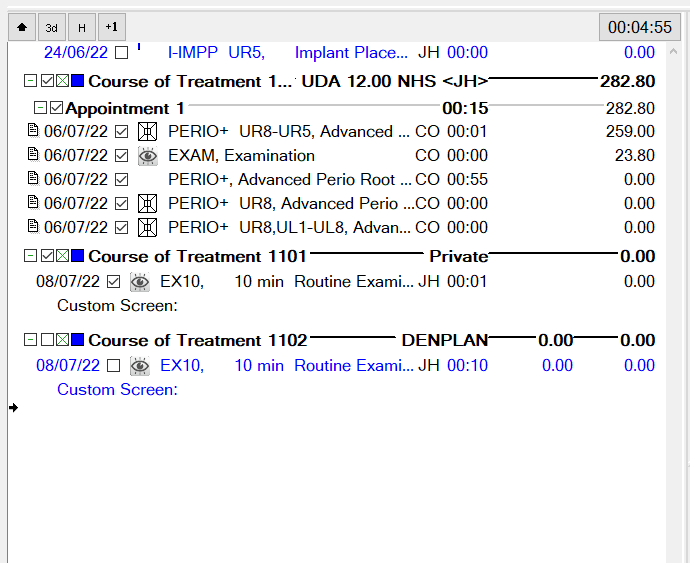Click green crossed box on Course 1101 row
This screenshot has height=563, width=690.
(62, 256)
